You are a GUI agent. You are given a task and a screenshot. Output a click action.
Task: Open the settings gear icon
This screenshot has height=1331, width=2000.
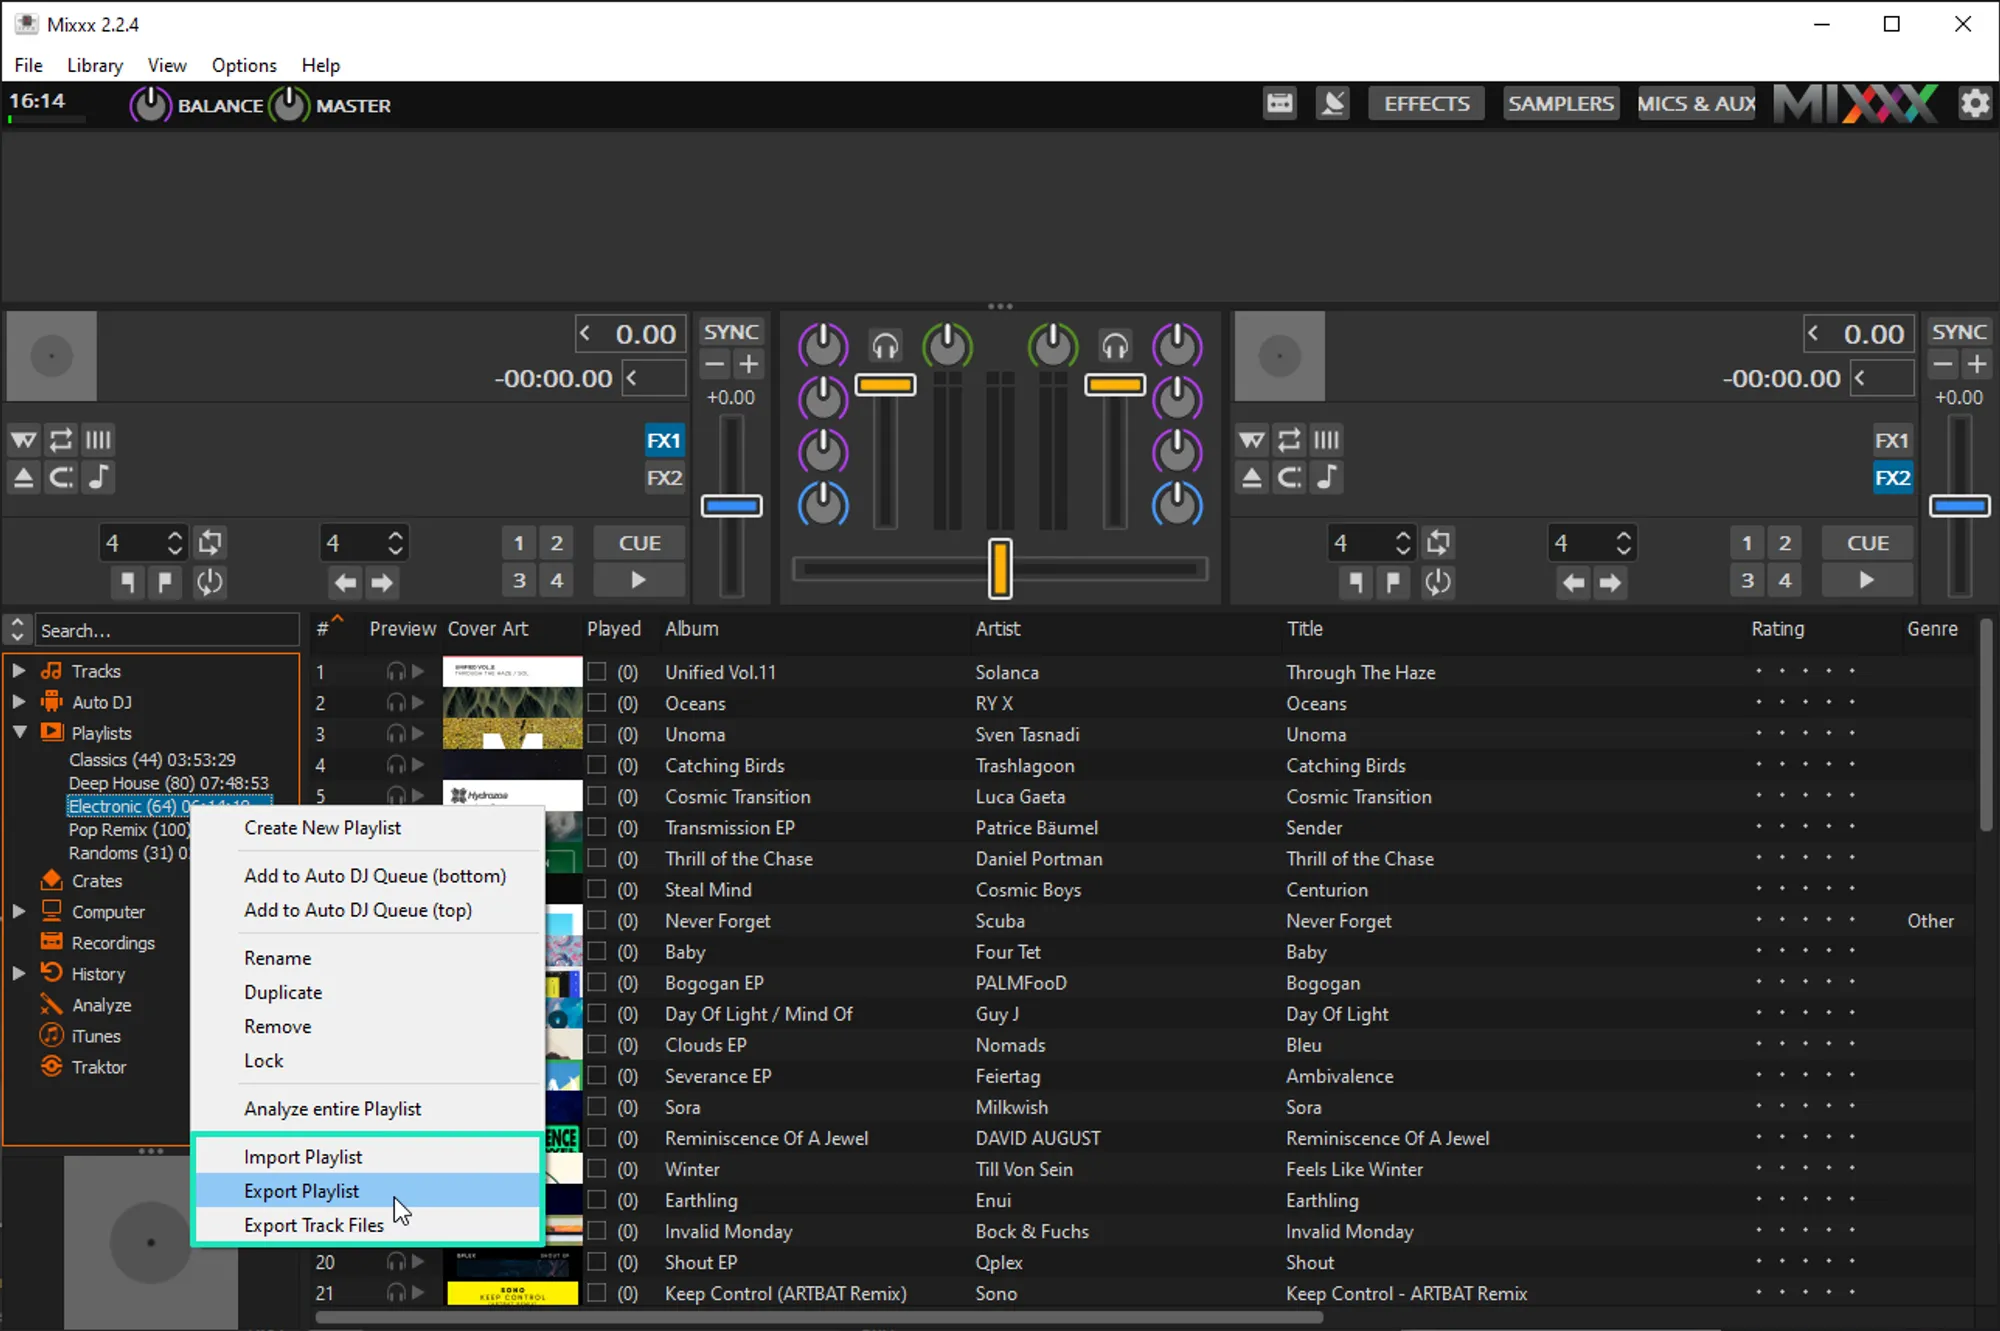[x=1974, y=104]
